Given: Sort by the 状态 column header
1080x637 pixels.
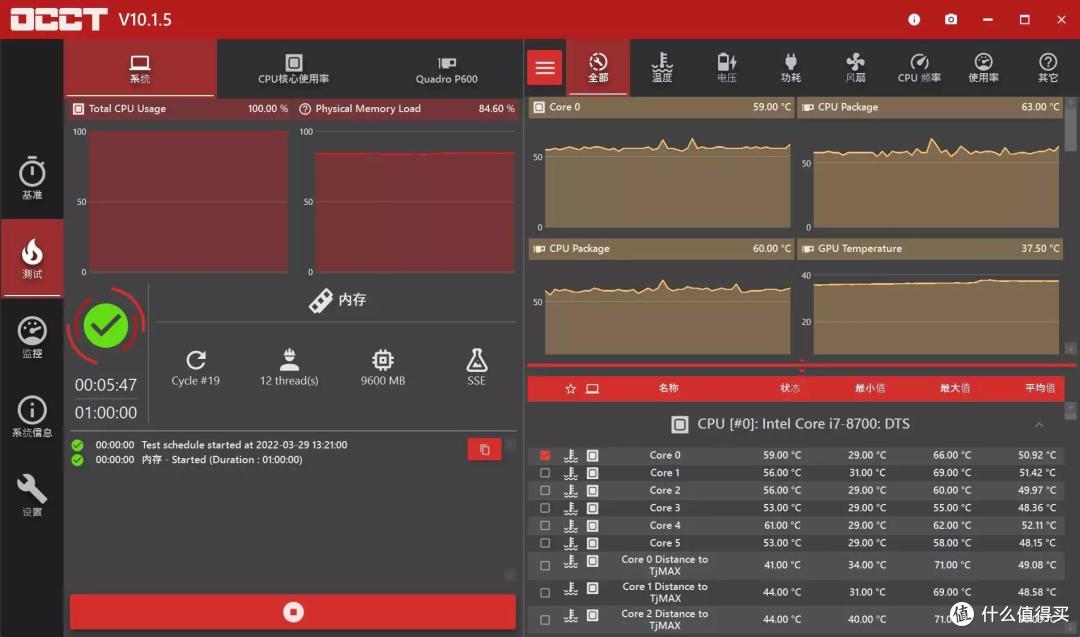Looking at the screenshot, I should point(790,388).
